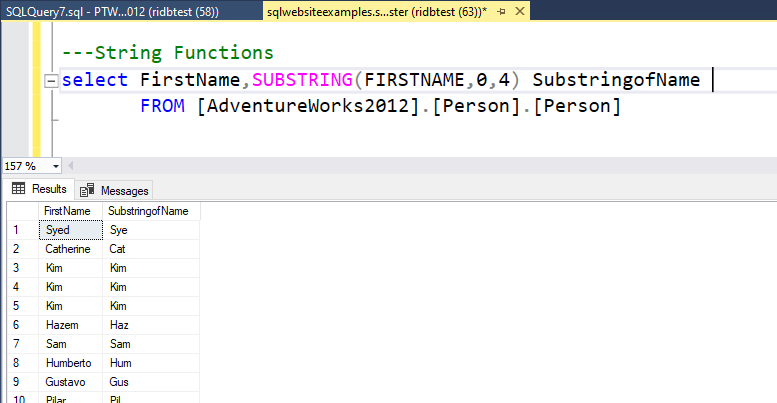
Task: Select the Haz cell
Action: point(151,325)
